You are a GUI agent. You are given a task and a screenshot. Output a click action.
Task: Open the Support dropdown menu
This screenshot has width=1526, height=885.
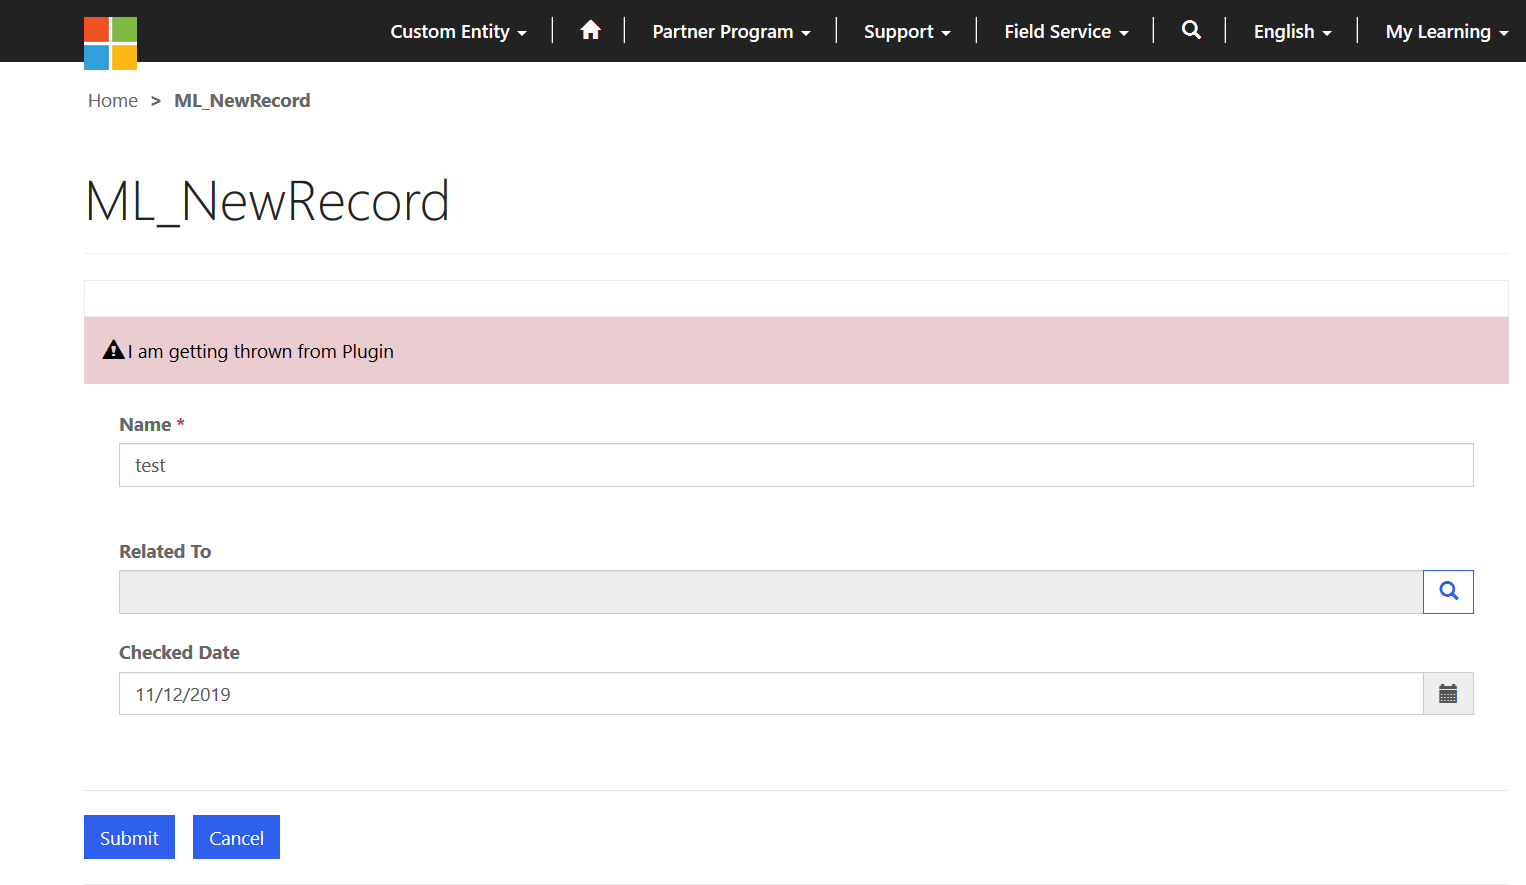(907, 31)
